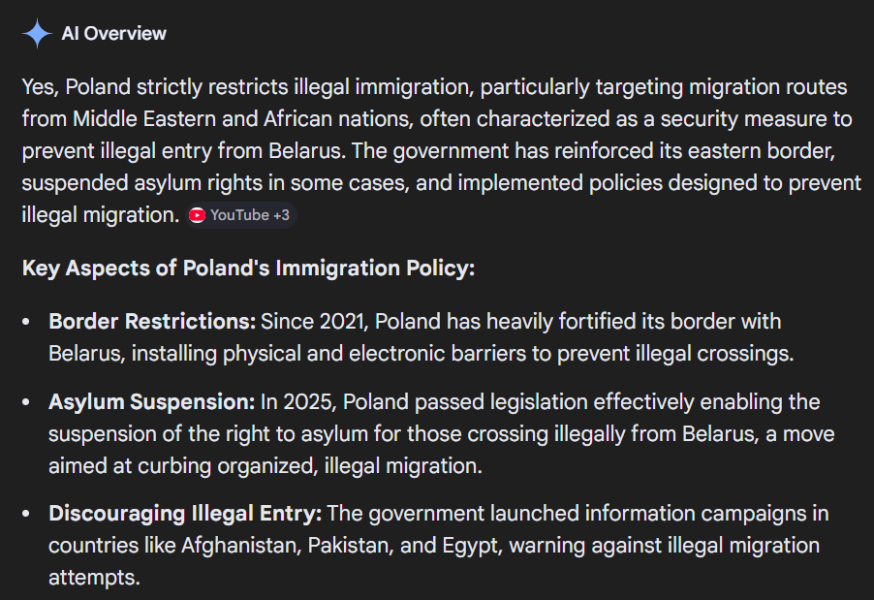Click the bullet point beside Asylum Suspension
Viewport: 874px width, 600px height.
(26, 402)
